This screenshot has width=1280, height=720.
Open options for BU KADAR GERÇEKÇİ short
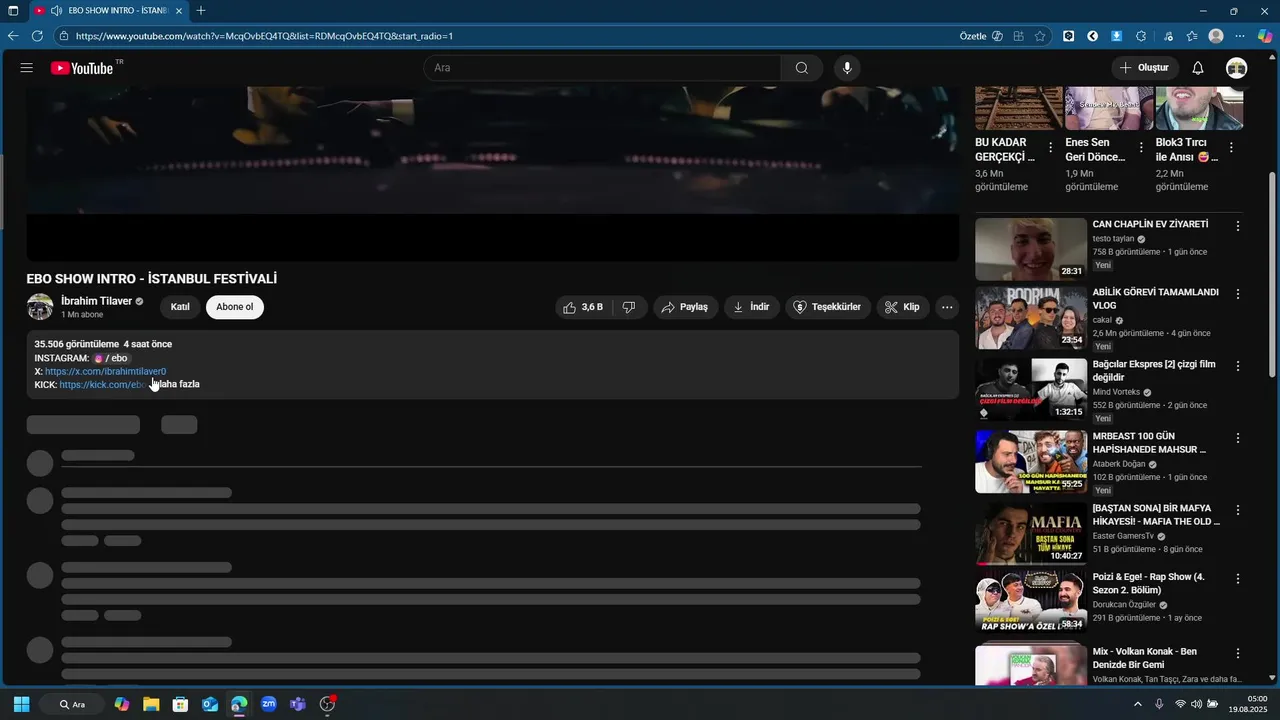tap(1050, 147)
